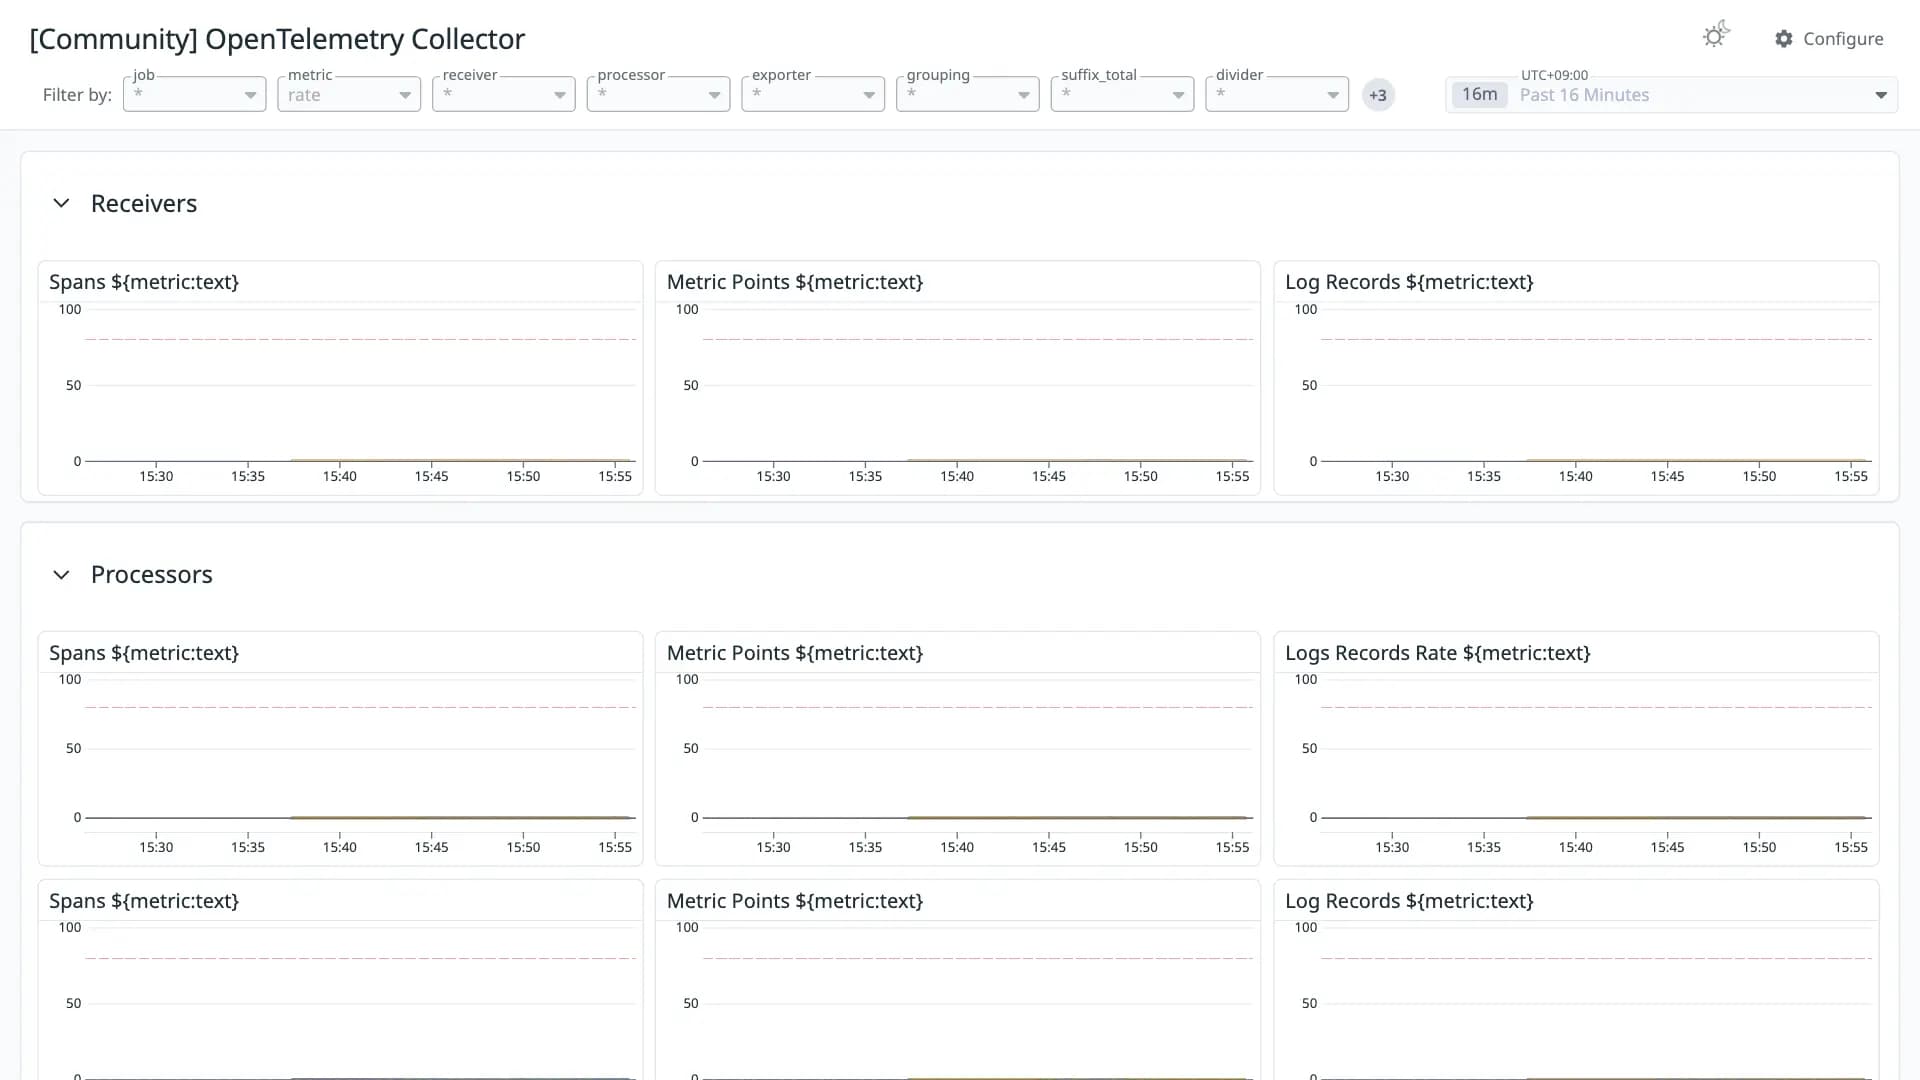Screen dimensions: 1920x1080
Task: Open the Past 16 Minutes time range selector
Action: 1671,95
